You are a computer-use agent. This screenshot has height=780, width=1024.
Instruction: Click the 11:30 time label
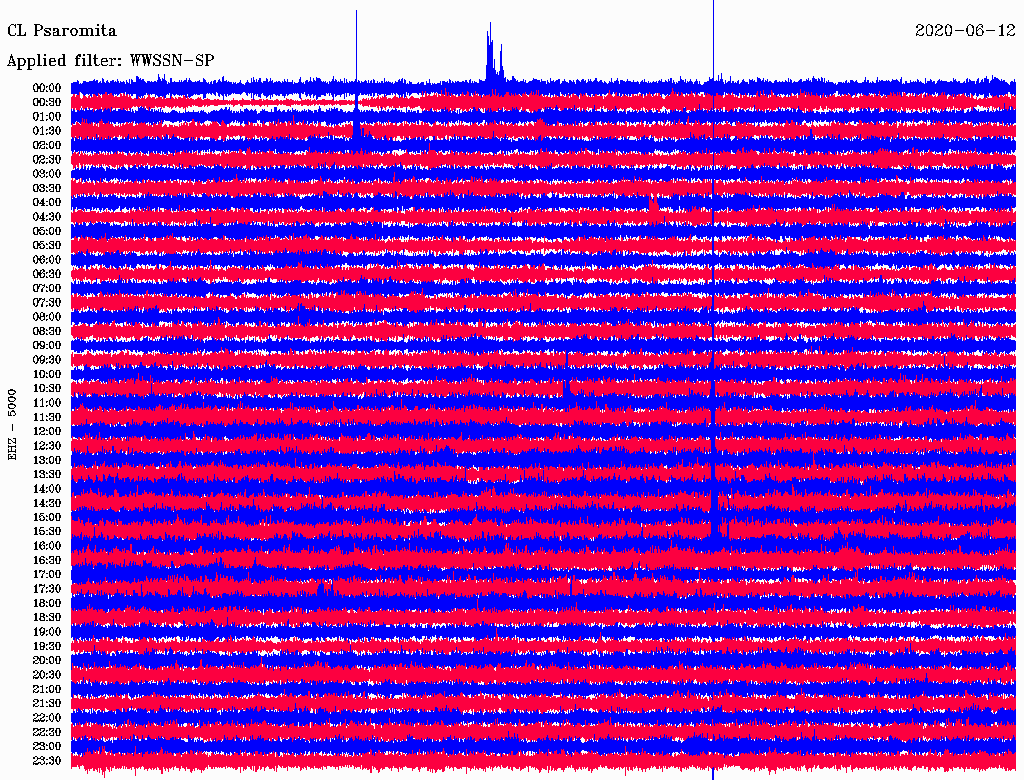point(47,417)
